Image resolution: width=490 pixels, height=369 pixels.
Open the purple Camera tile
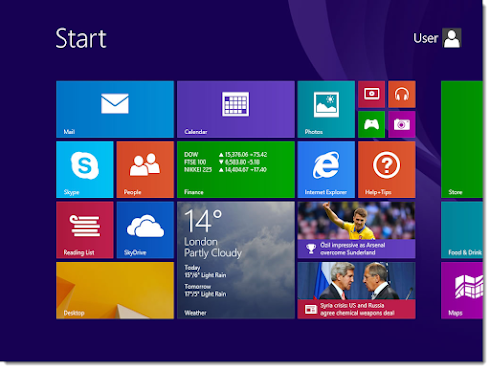point(402,124)
